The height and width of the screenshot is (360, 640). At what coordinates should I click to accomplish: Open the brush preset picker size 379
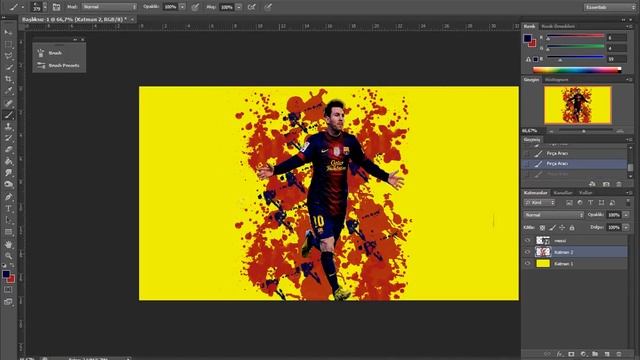pyautogui.click(x=39, y=7)
